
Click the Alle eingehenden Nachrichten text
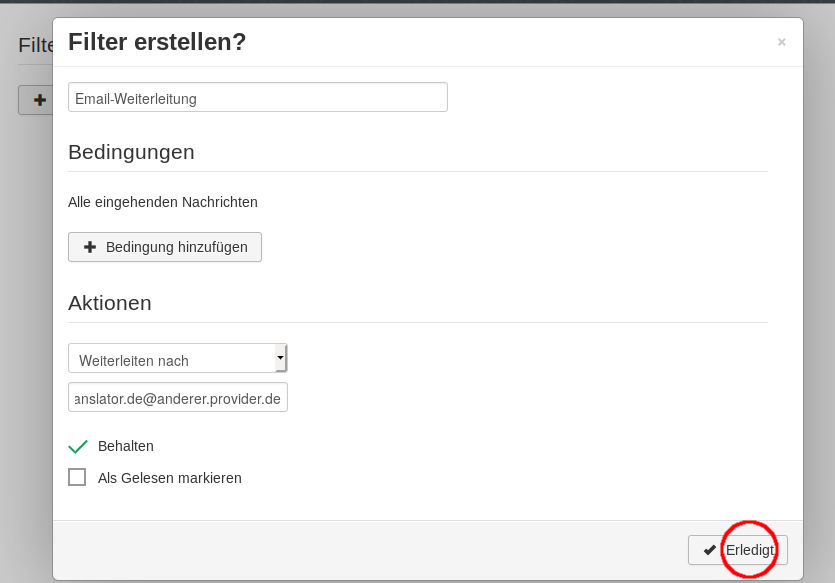click(x=163, y=202)
